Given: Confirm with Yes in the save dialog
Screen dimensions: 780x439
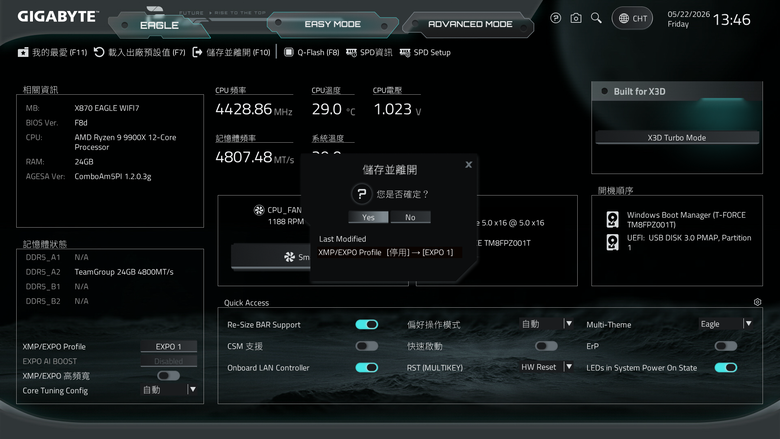Looking at the screenshot, I should click(368, 217).
